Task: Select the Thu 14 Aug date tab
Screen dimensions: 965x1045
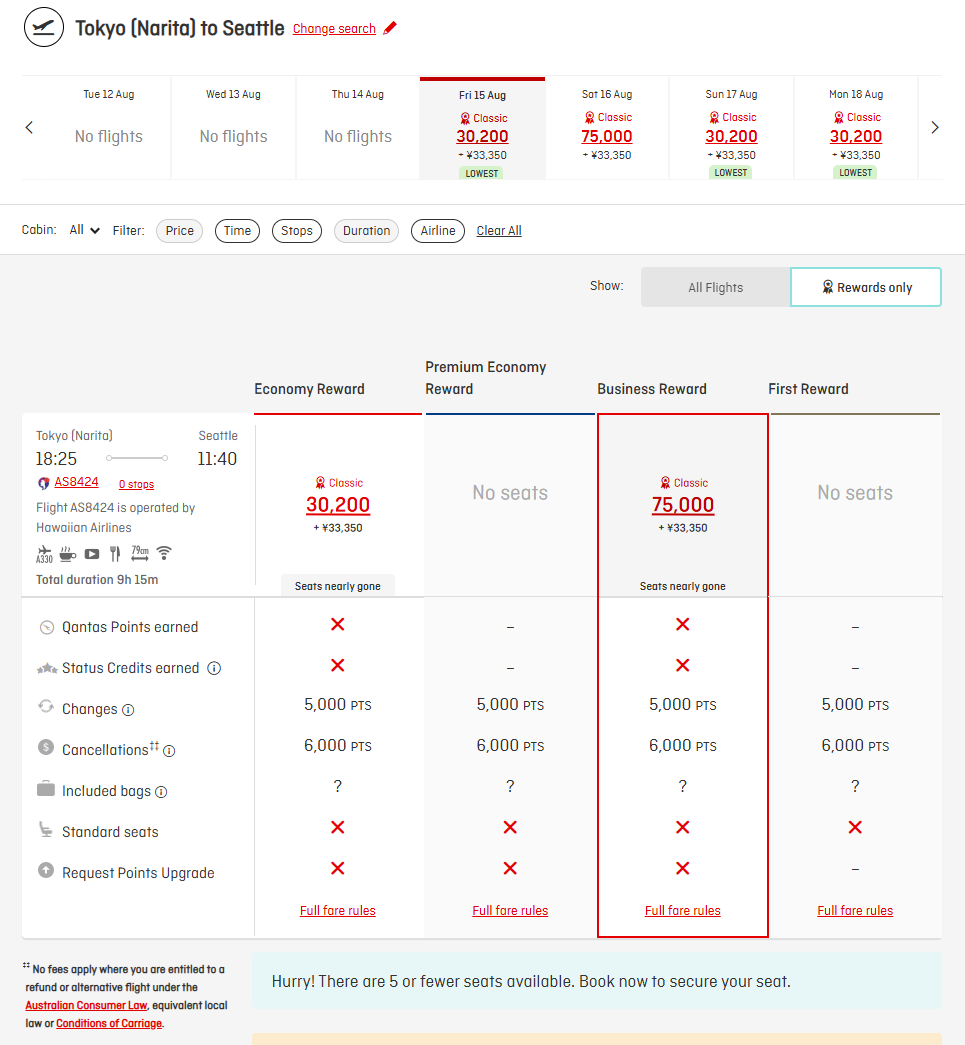Action: click(358, 127)
